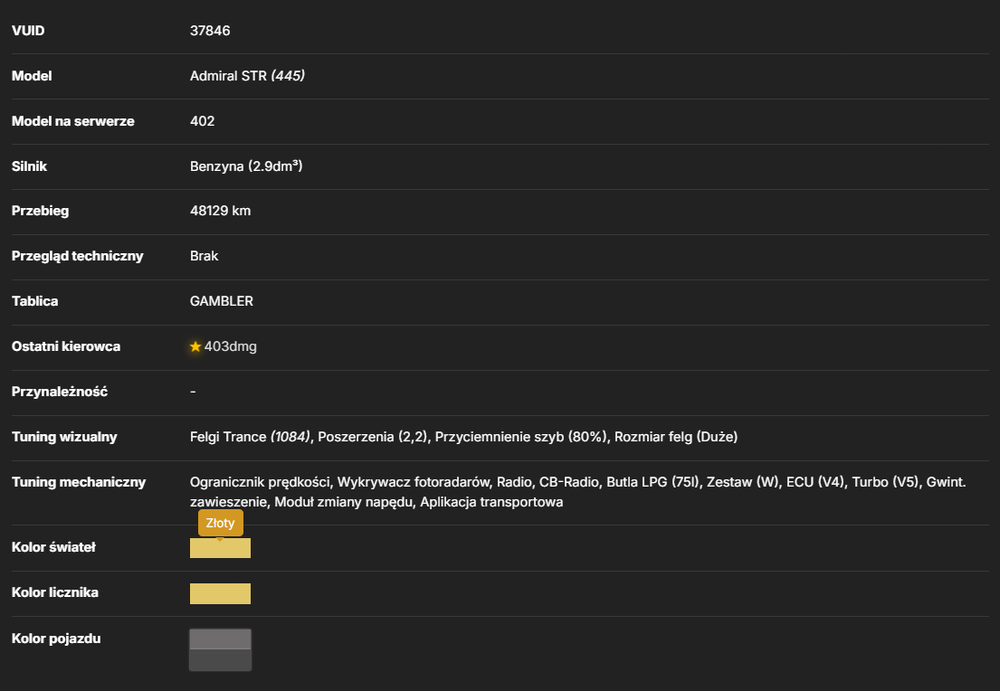
Task: Click the Tuning wizualny label
Action: 64,437
